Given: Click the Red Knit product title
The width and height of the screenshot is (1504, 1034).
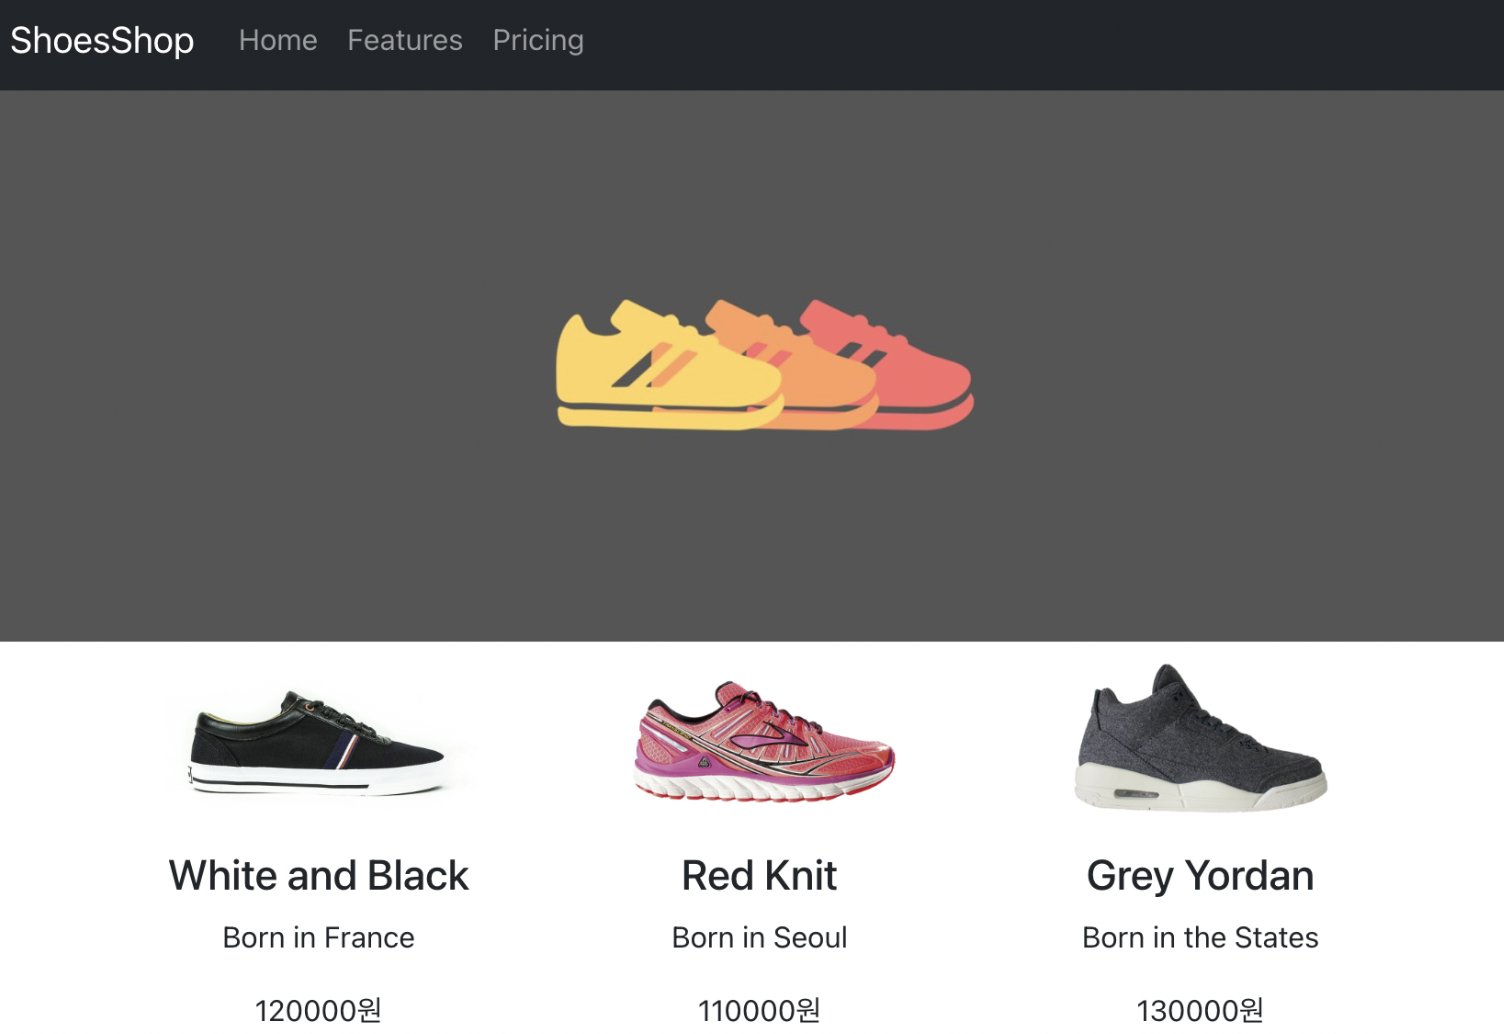Looking at the screenshot, I should point(758,876).
